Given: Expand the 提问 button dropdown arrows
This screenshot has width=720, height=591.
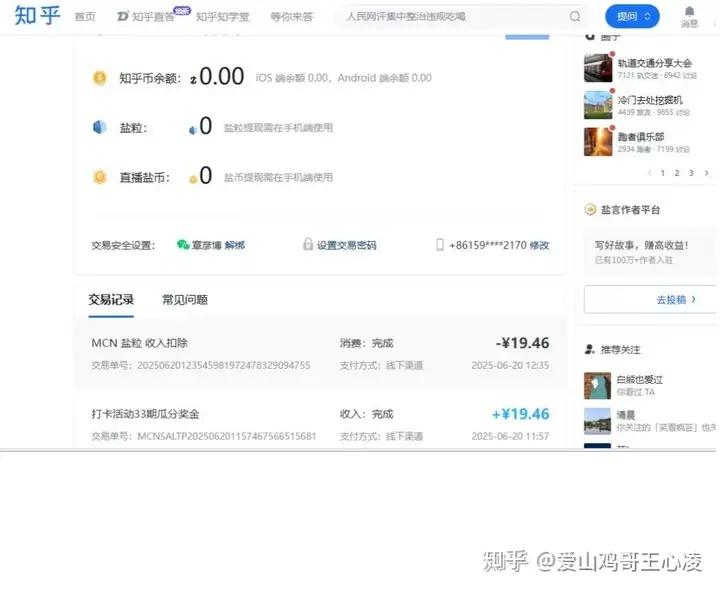Looking at the screenshot, I should (647, 17).
